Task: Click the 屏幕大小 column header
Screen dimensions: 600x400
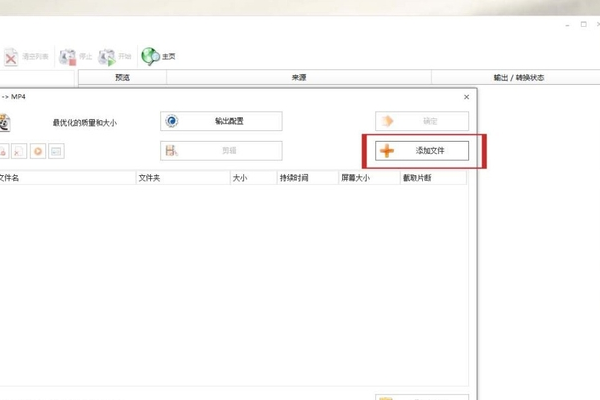Action: click(355, 178)
